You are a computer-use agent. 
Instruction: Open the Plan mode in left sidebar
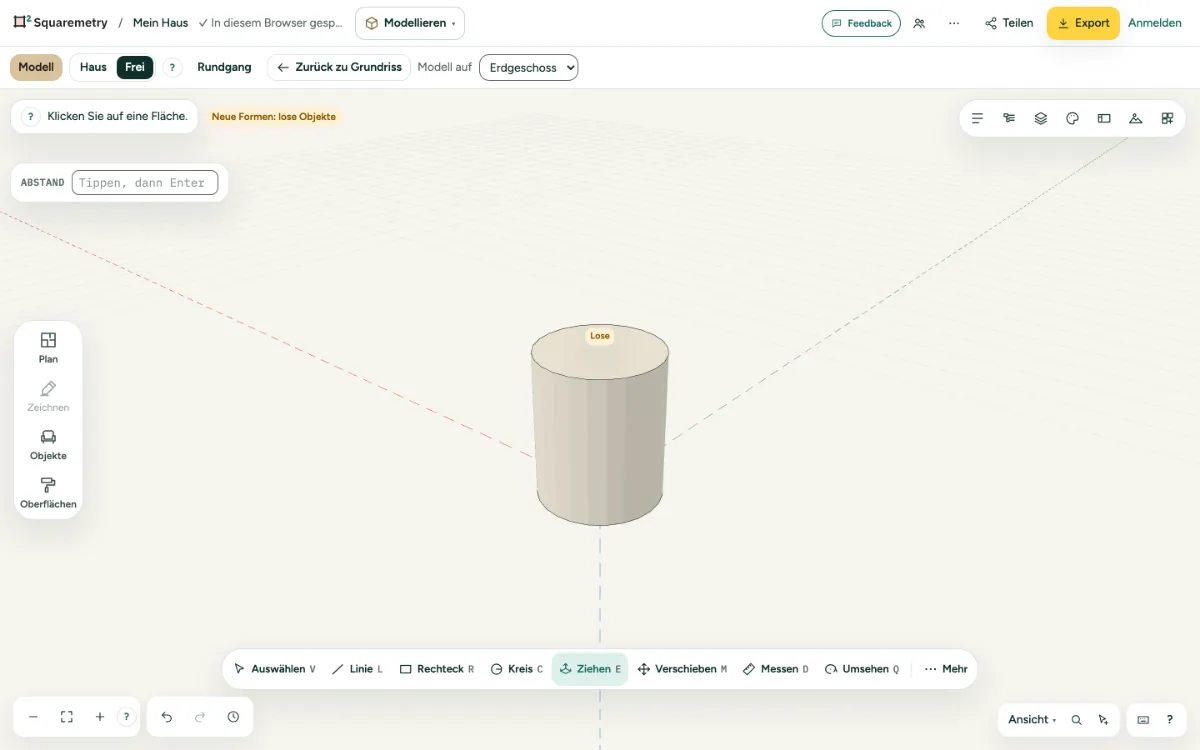point(48,347)
